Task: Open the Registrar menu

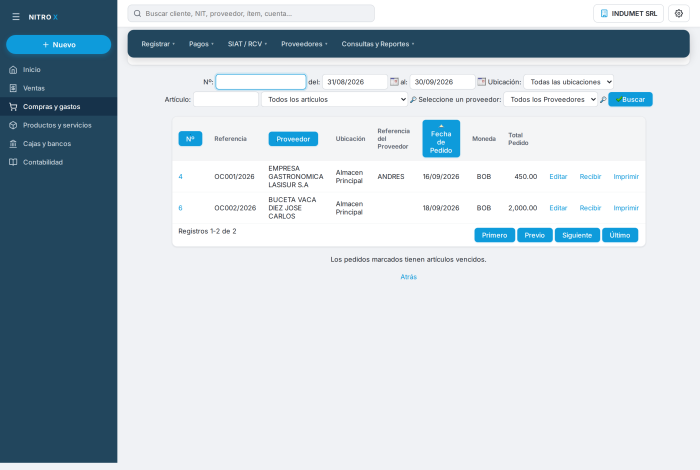Action: (158, 44)
